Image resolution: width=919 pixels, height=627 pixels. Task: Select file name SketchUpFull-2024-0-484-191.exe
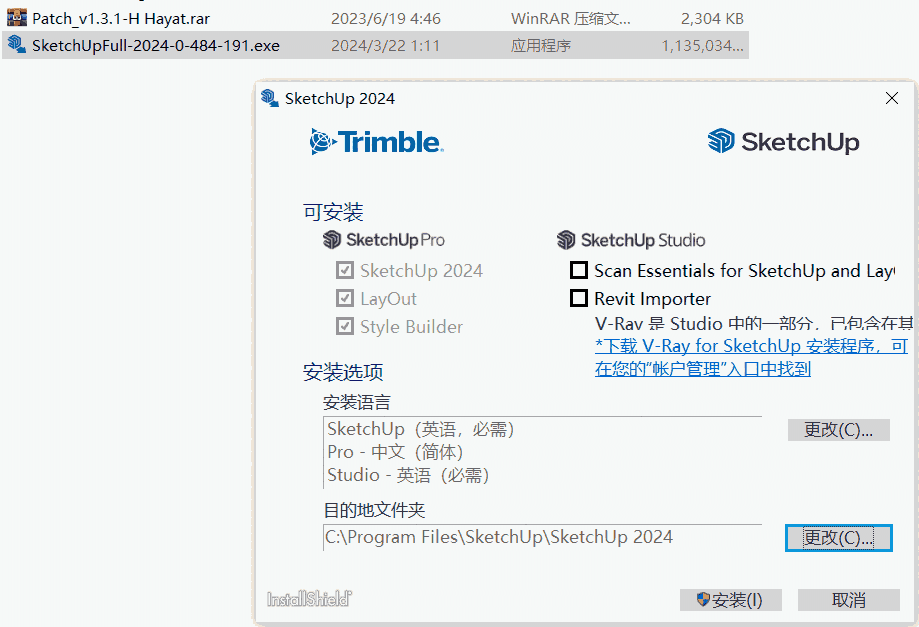click(x=156, y=46)
